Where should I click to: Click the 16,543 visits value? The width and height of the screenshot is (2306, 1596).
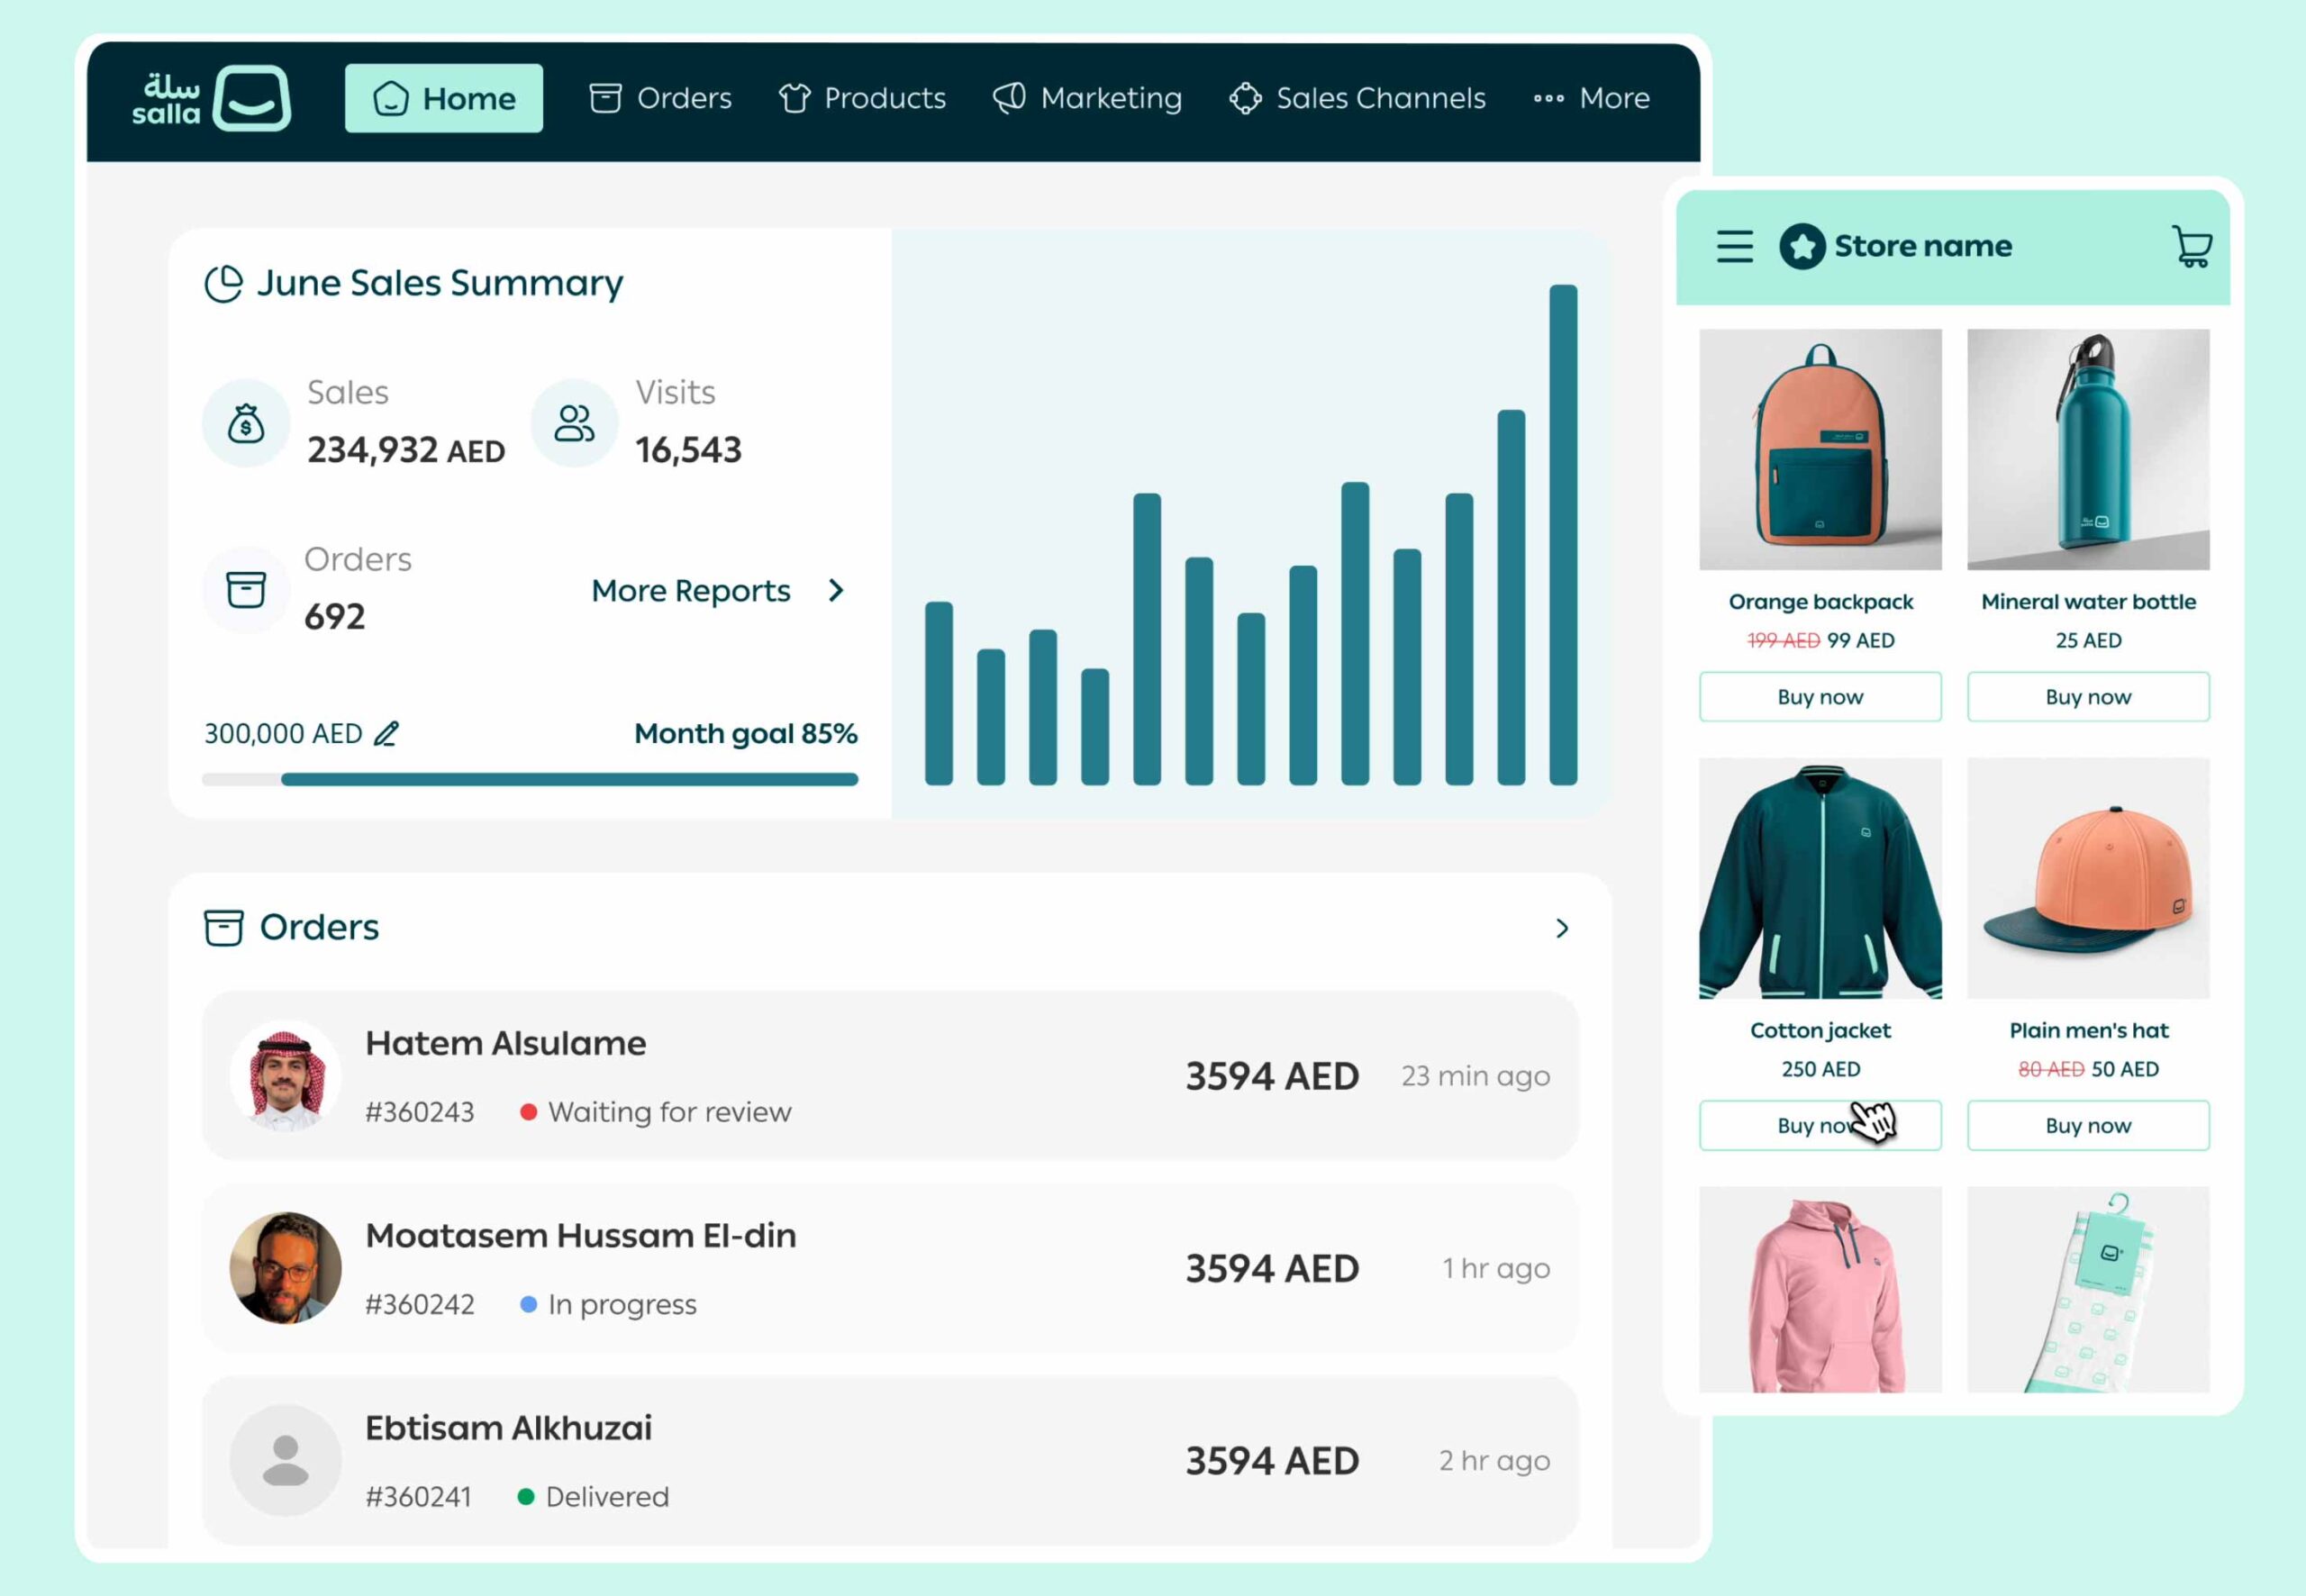click(688, 450)
